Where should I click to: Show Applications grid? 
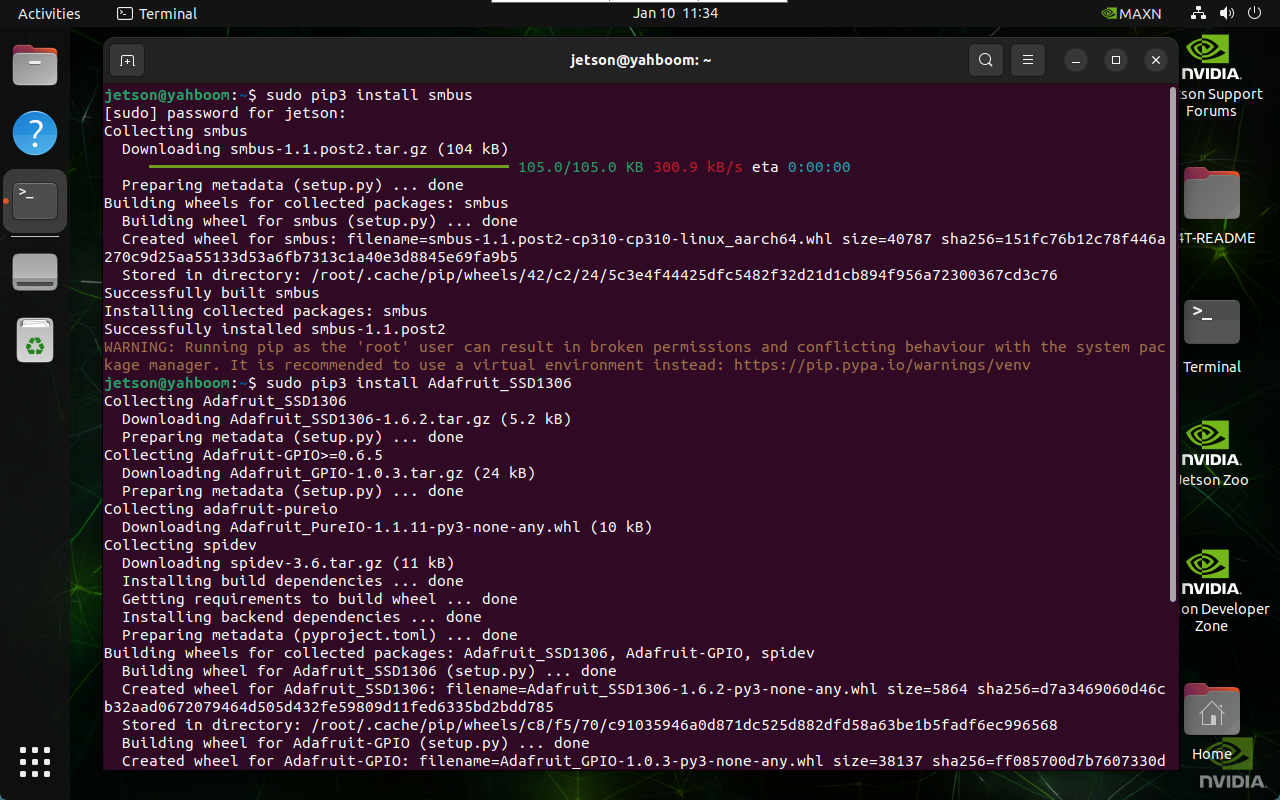point(35,762)
